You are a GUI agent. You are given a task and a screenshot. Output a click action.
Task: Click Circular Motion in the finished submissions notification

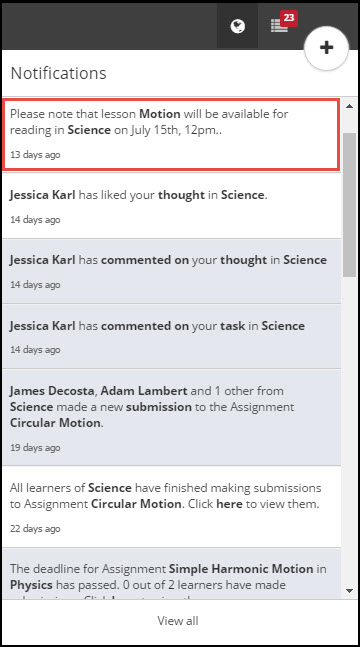(136, 504)
